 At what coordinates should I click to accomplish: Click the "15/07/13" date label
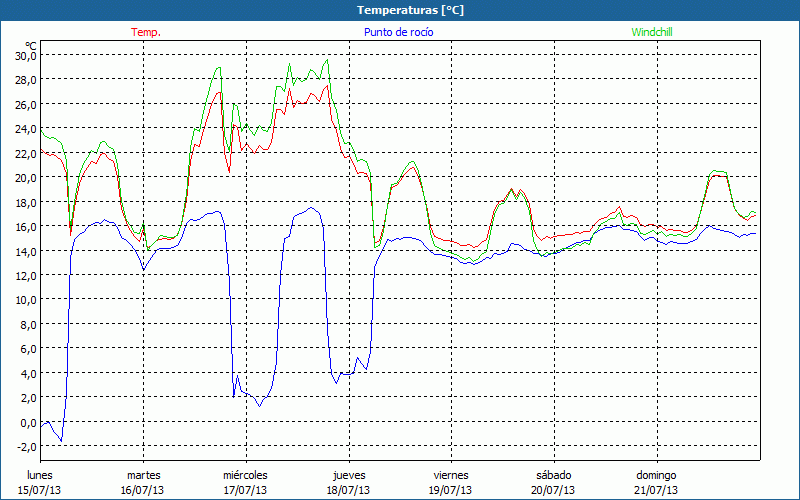point(41,490)
